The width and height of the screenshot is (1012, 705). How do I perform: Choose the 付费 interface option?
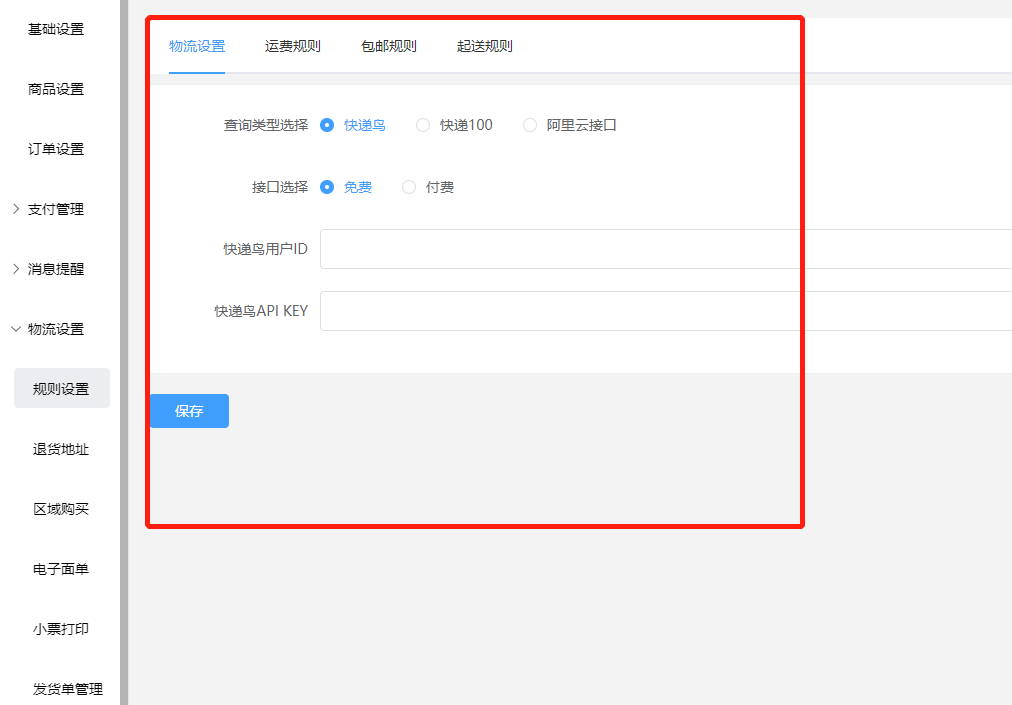tap(409, 187)
